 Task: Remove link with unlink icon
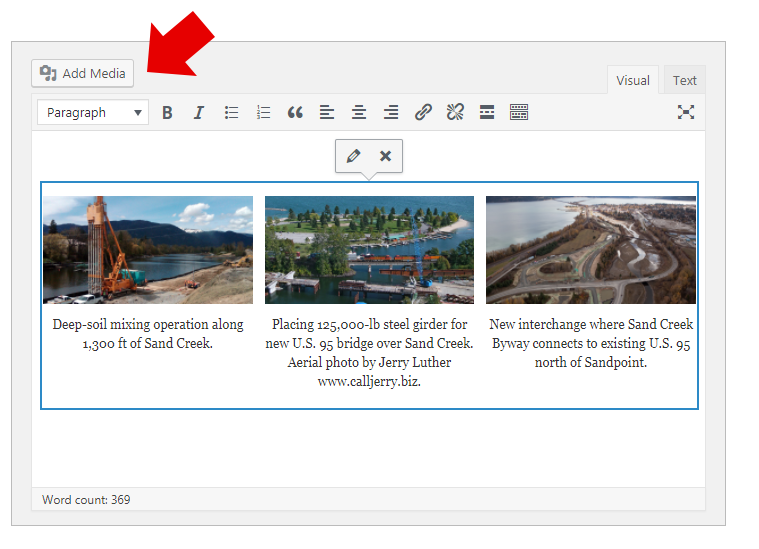tap(455, 112)
